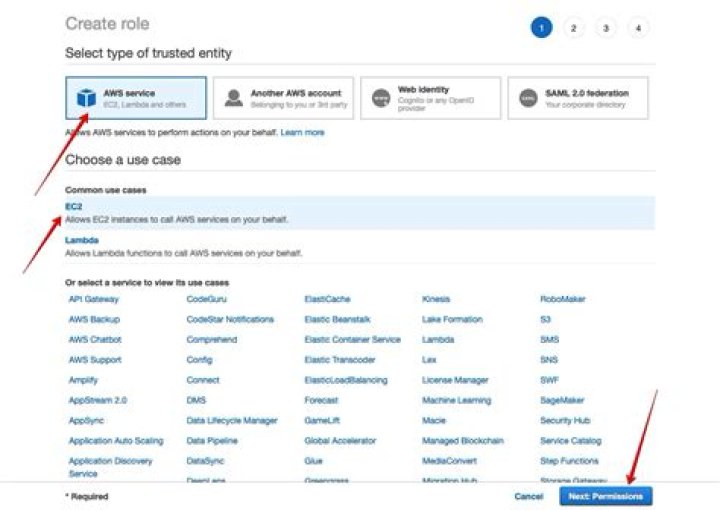Cancel the role creation
Viewport: 720px width, 510px height.
[528, 496]
